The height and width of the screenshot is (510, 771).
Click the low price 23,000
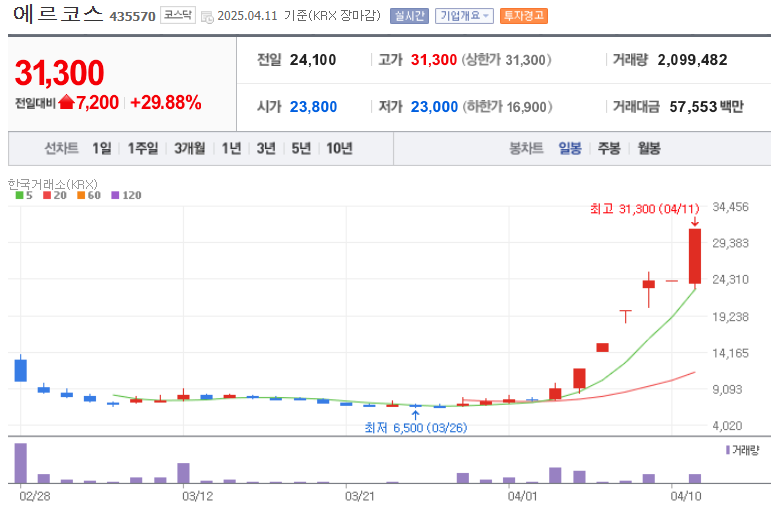[434, 107]
